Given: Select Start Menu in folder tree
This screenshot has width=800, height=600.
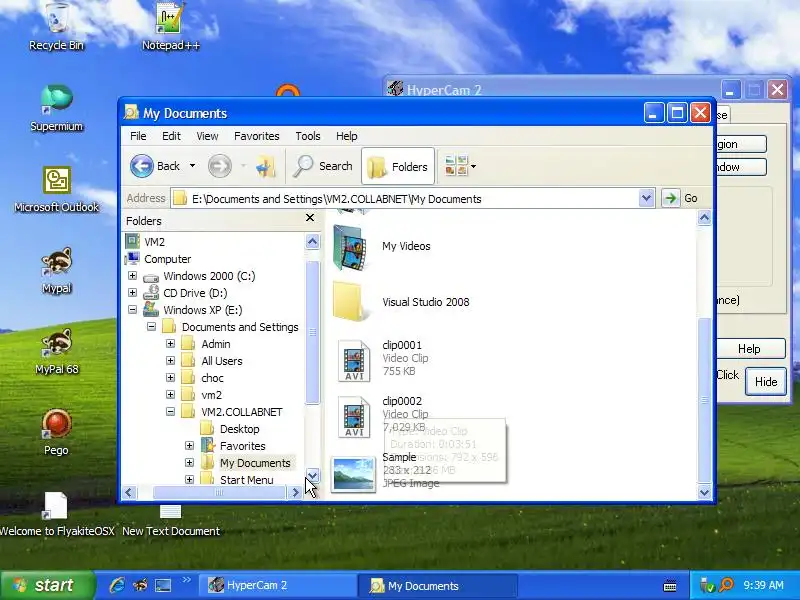Looking at the screenshot, I should (246, 480).
